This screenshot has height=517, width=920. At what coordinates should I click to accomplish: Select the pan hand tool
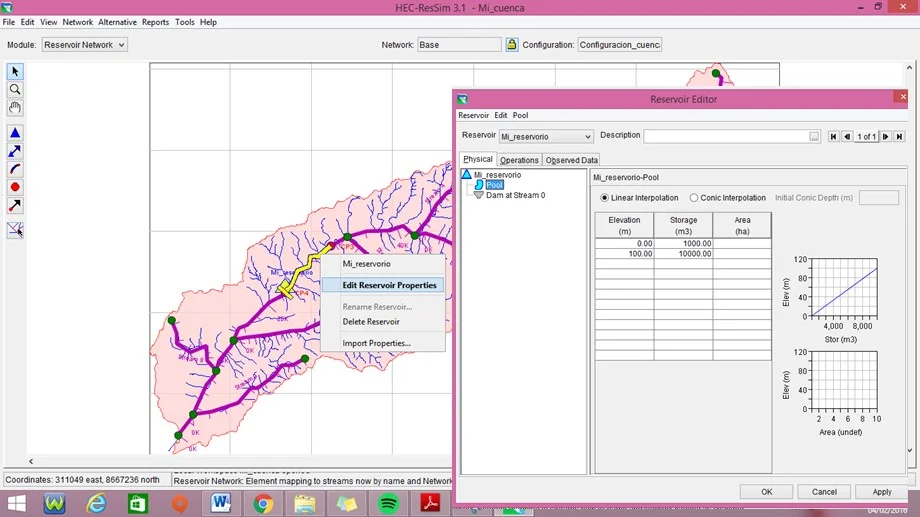click(x=15, y=108)
